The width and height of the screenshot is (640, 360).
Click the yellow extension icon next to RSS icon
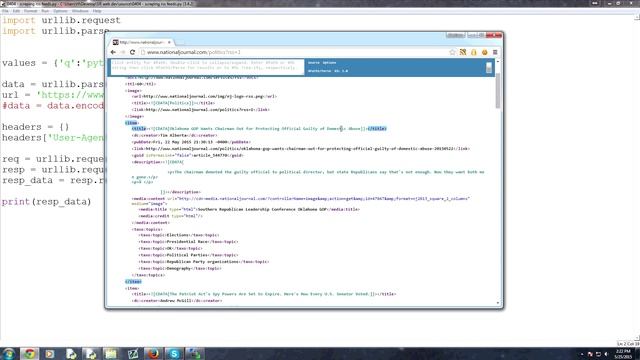473,52
